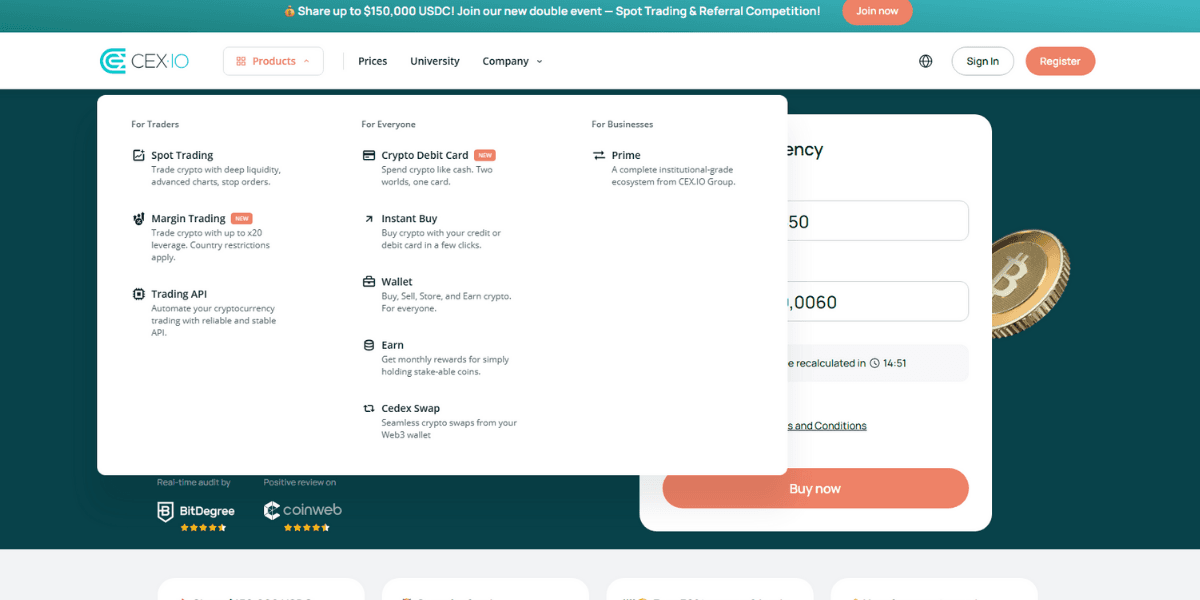Click the Wallet briefcase icon
The height and width of the screenshot is (600, 1200).
tap(369, 282)
